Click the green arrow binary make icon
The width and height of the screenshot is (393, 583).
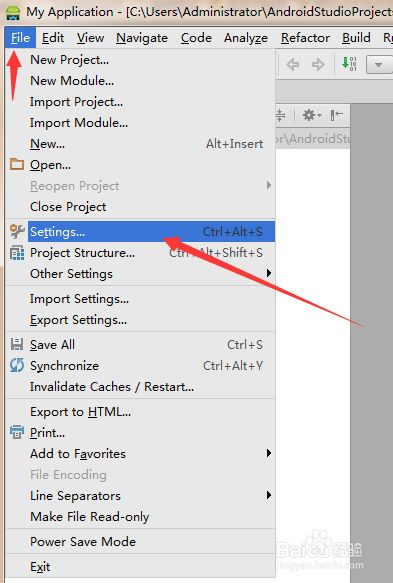click(x=349, y=64)
